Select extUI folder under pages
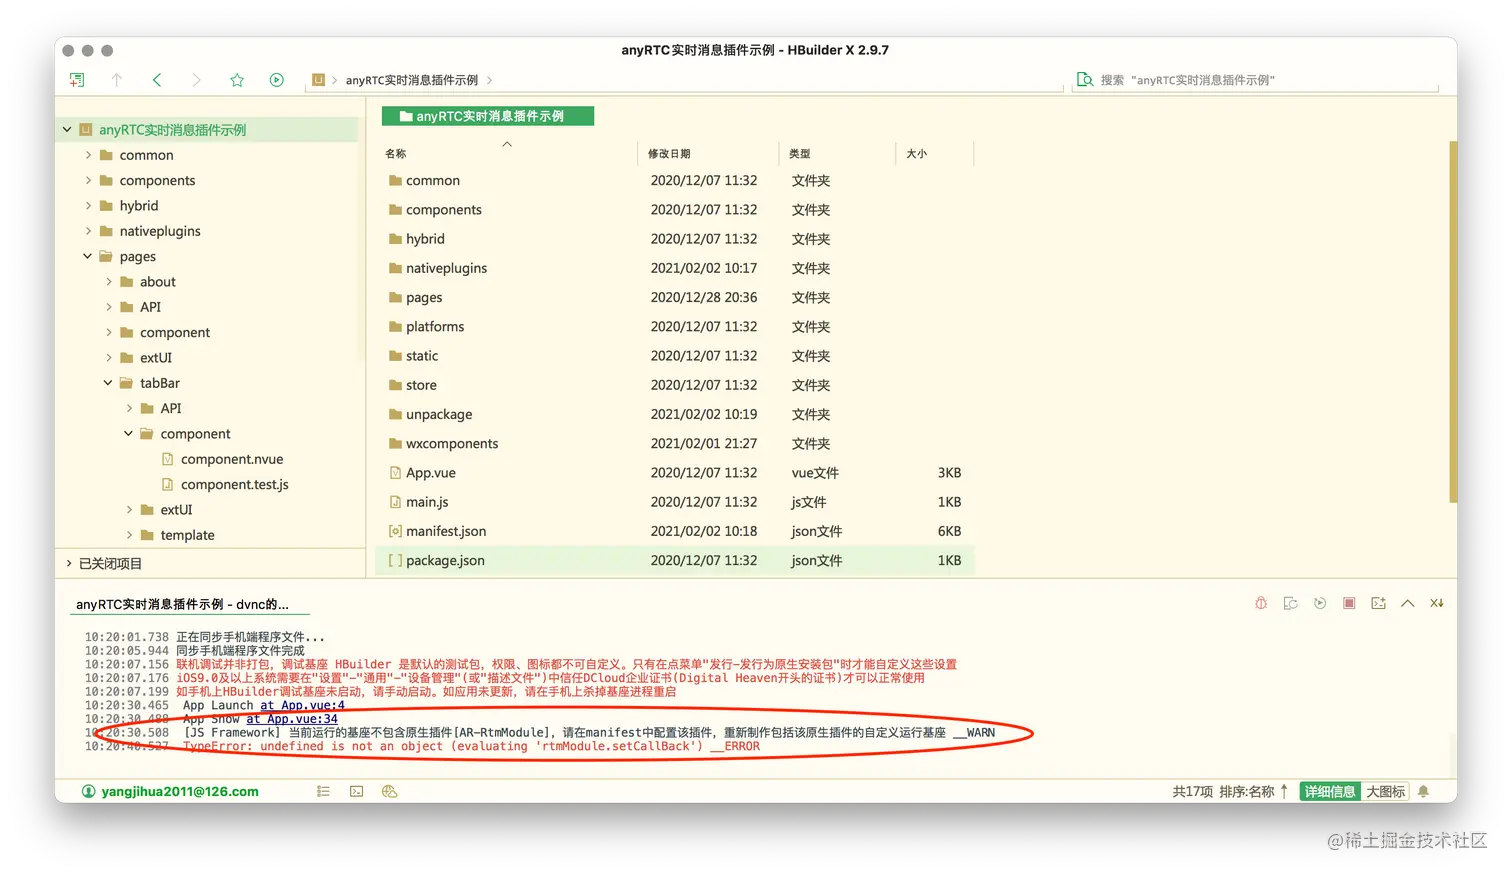The height and width of the screenshot is (875, 1512). coord(156,358)
